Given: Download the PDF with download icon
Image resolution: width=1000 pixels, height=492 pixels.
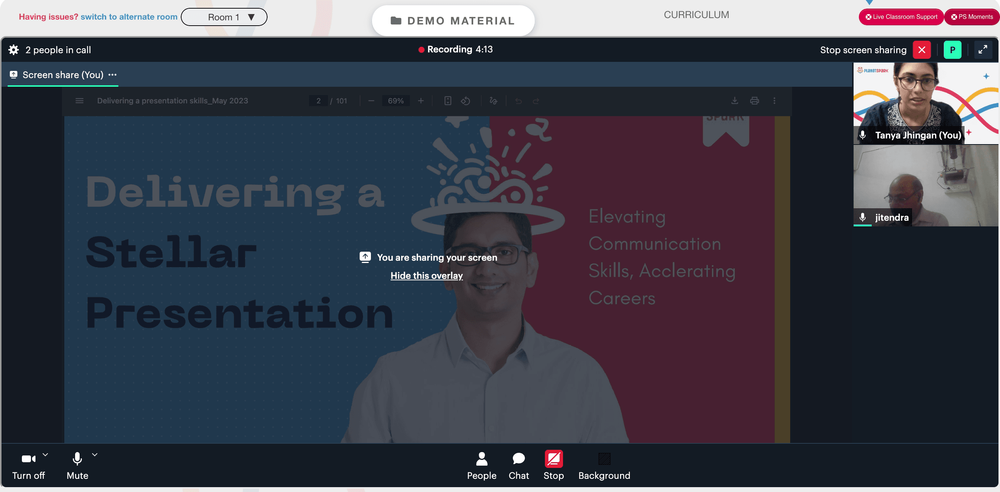Looking at the screenshot, I should (x=734, y=101).
